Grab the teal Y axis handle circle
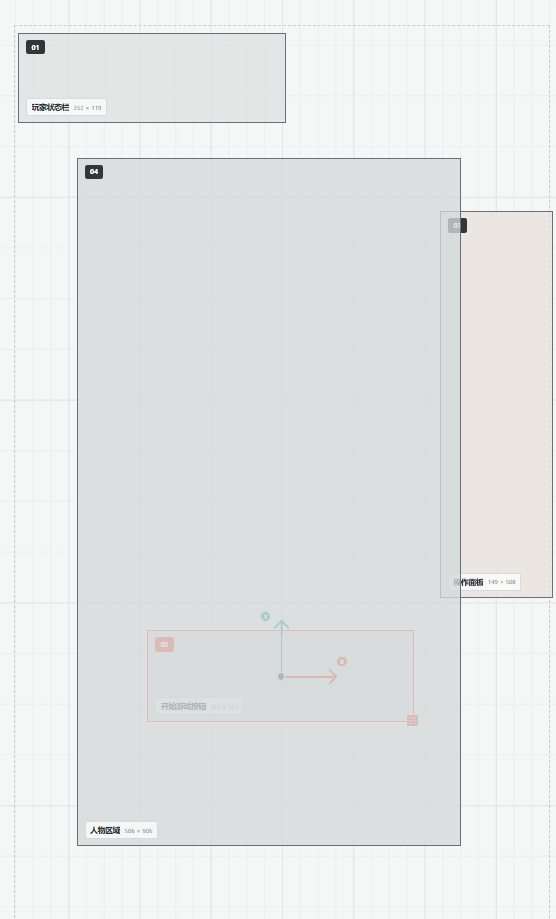 [x=265, y=617]
